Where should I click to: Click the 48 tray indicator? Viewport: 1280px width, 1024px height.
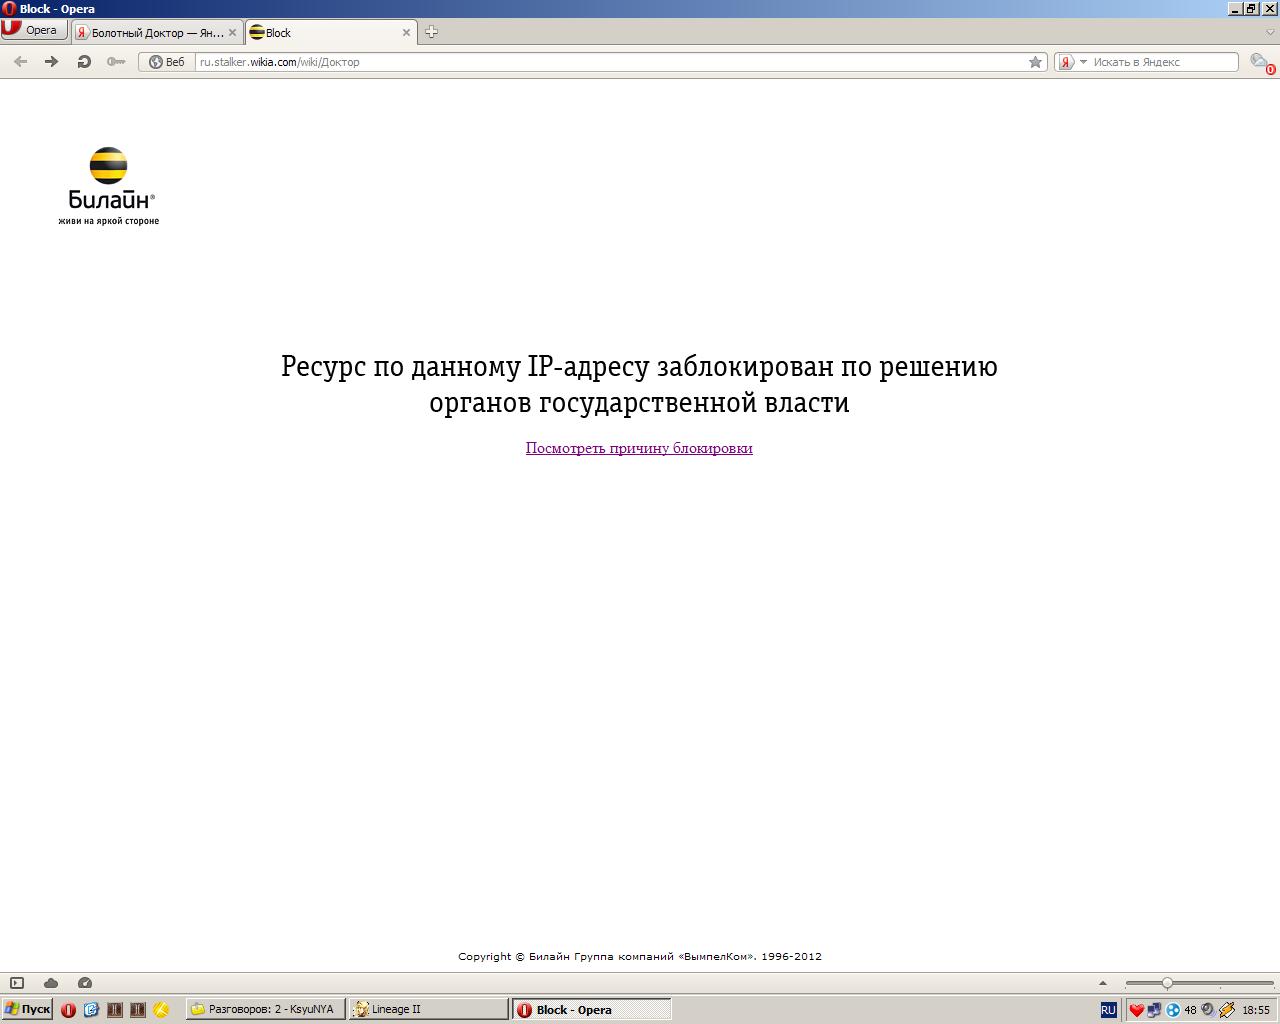(x=1190, y=1010)
